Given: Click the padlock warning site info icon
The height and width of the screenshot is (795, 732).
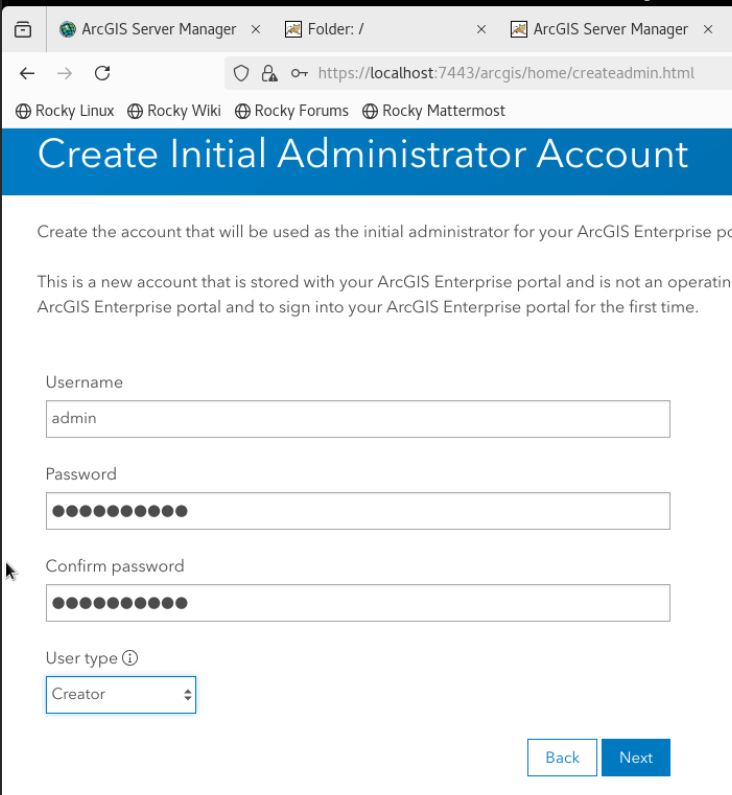Looking at the screenshot, I should (269, 74).
